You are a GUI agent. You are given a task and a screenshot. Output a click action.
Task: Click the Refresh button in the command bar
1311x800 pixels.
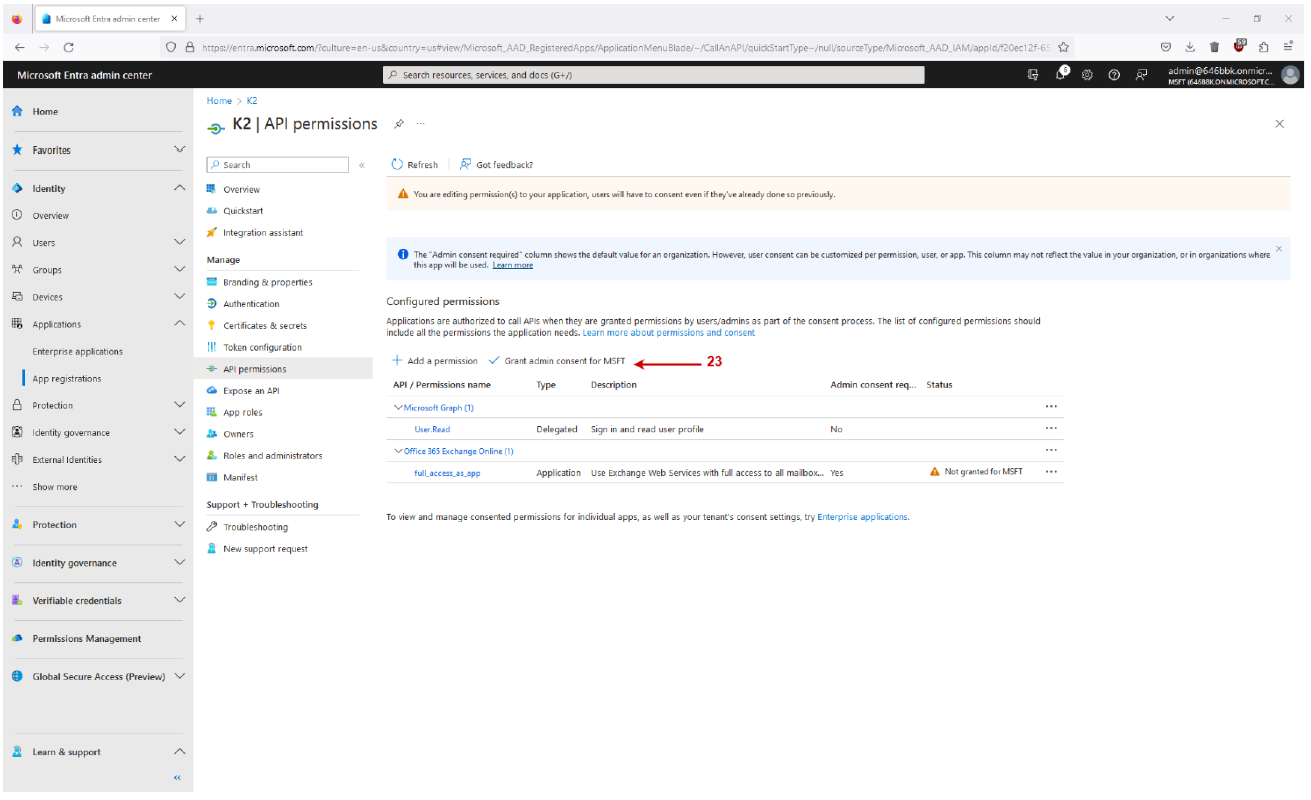pyautogui.click(x=415, y=165)
